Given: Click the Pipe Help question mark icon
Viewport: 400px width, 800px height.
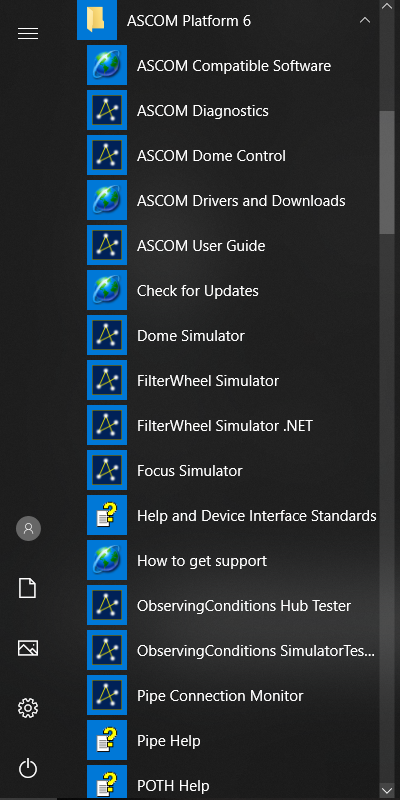Looking at the screenshot, I should (107, 741).
